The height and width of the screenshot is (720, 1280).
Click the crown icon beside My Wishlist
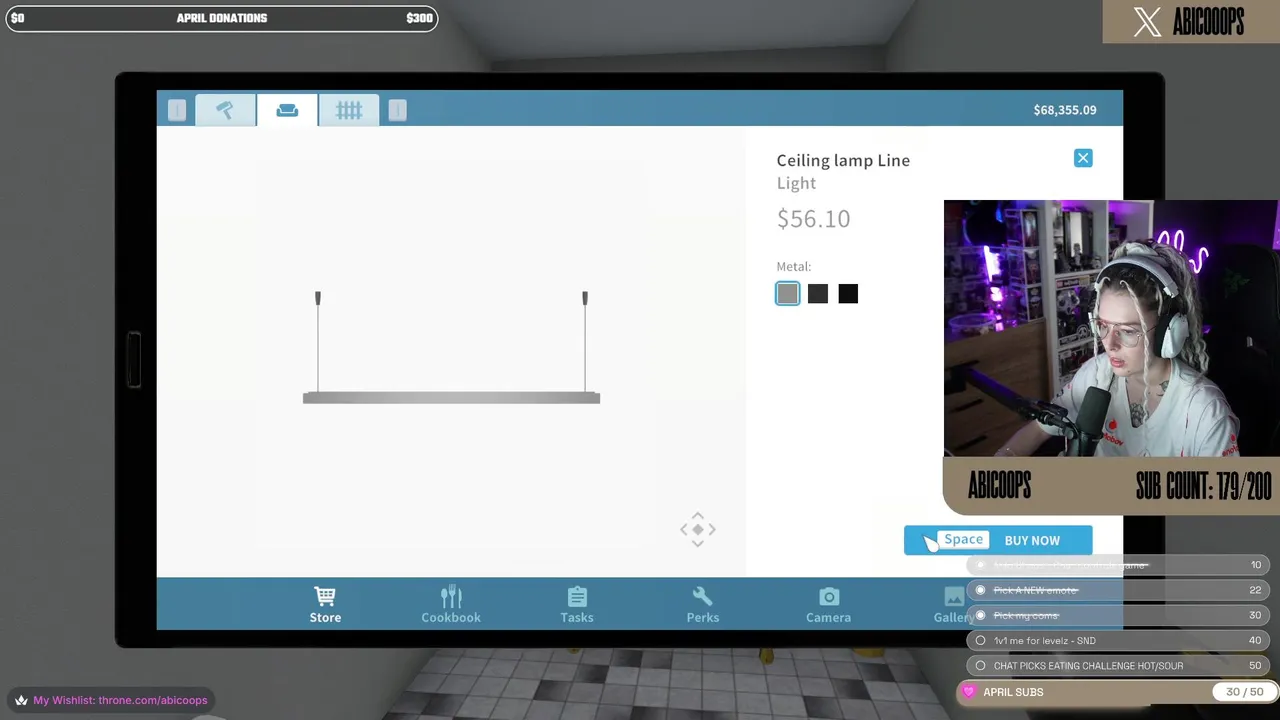[21, 700]
